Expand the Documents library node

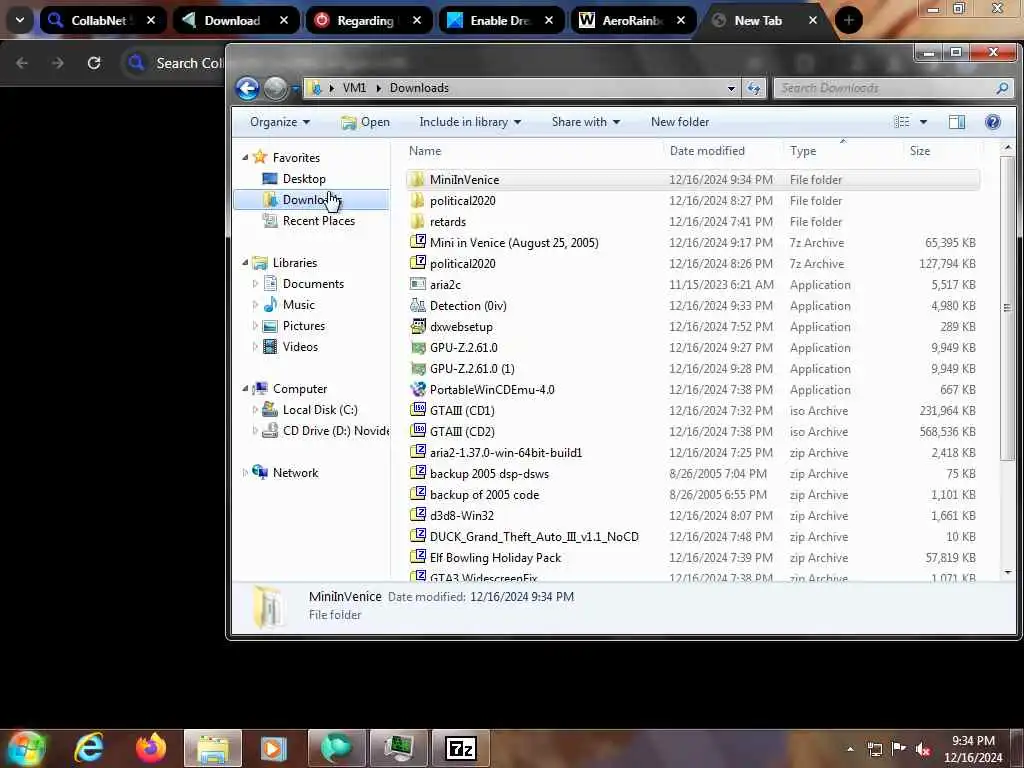pos(255,284)
